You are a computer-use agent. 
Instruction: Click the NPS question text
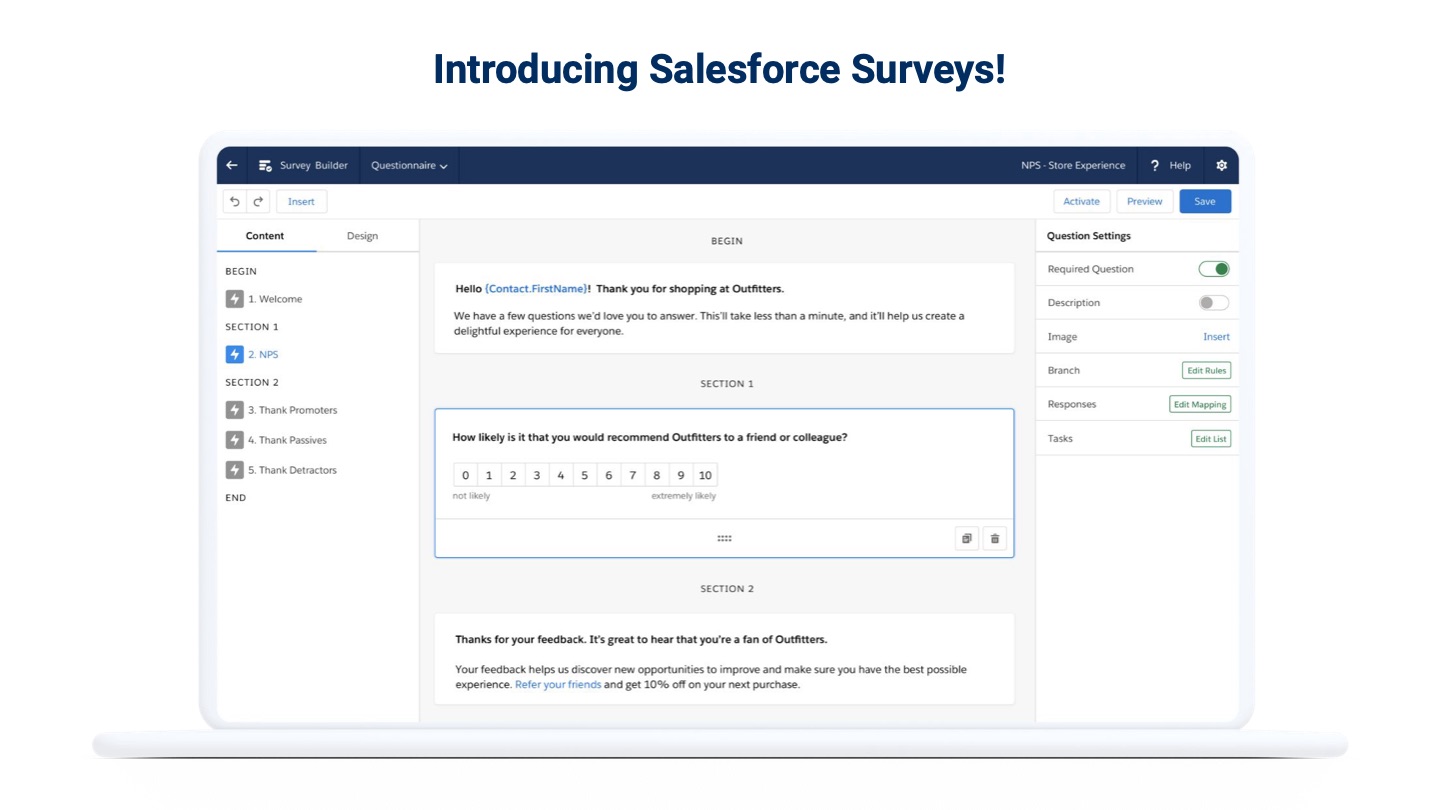650,437
